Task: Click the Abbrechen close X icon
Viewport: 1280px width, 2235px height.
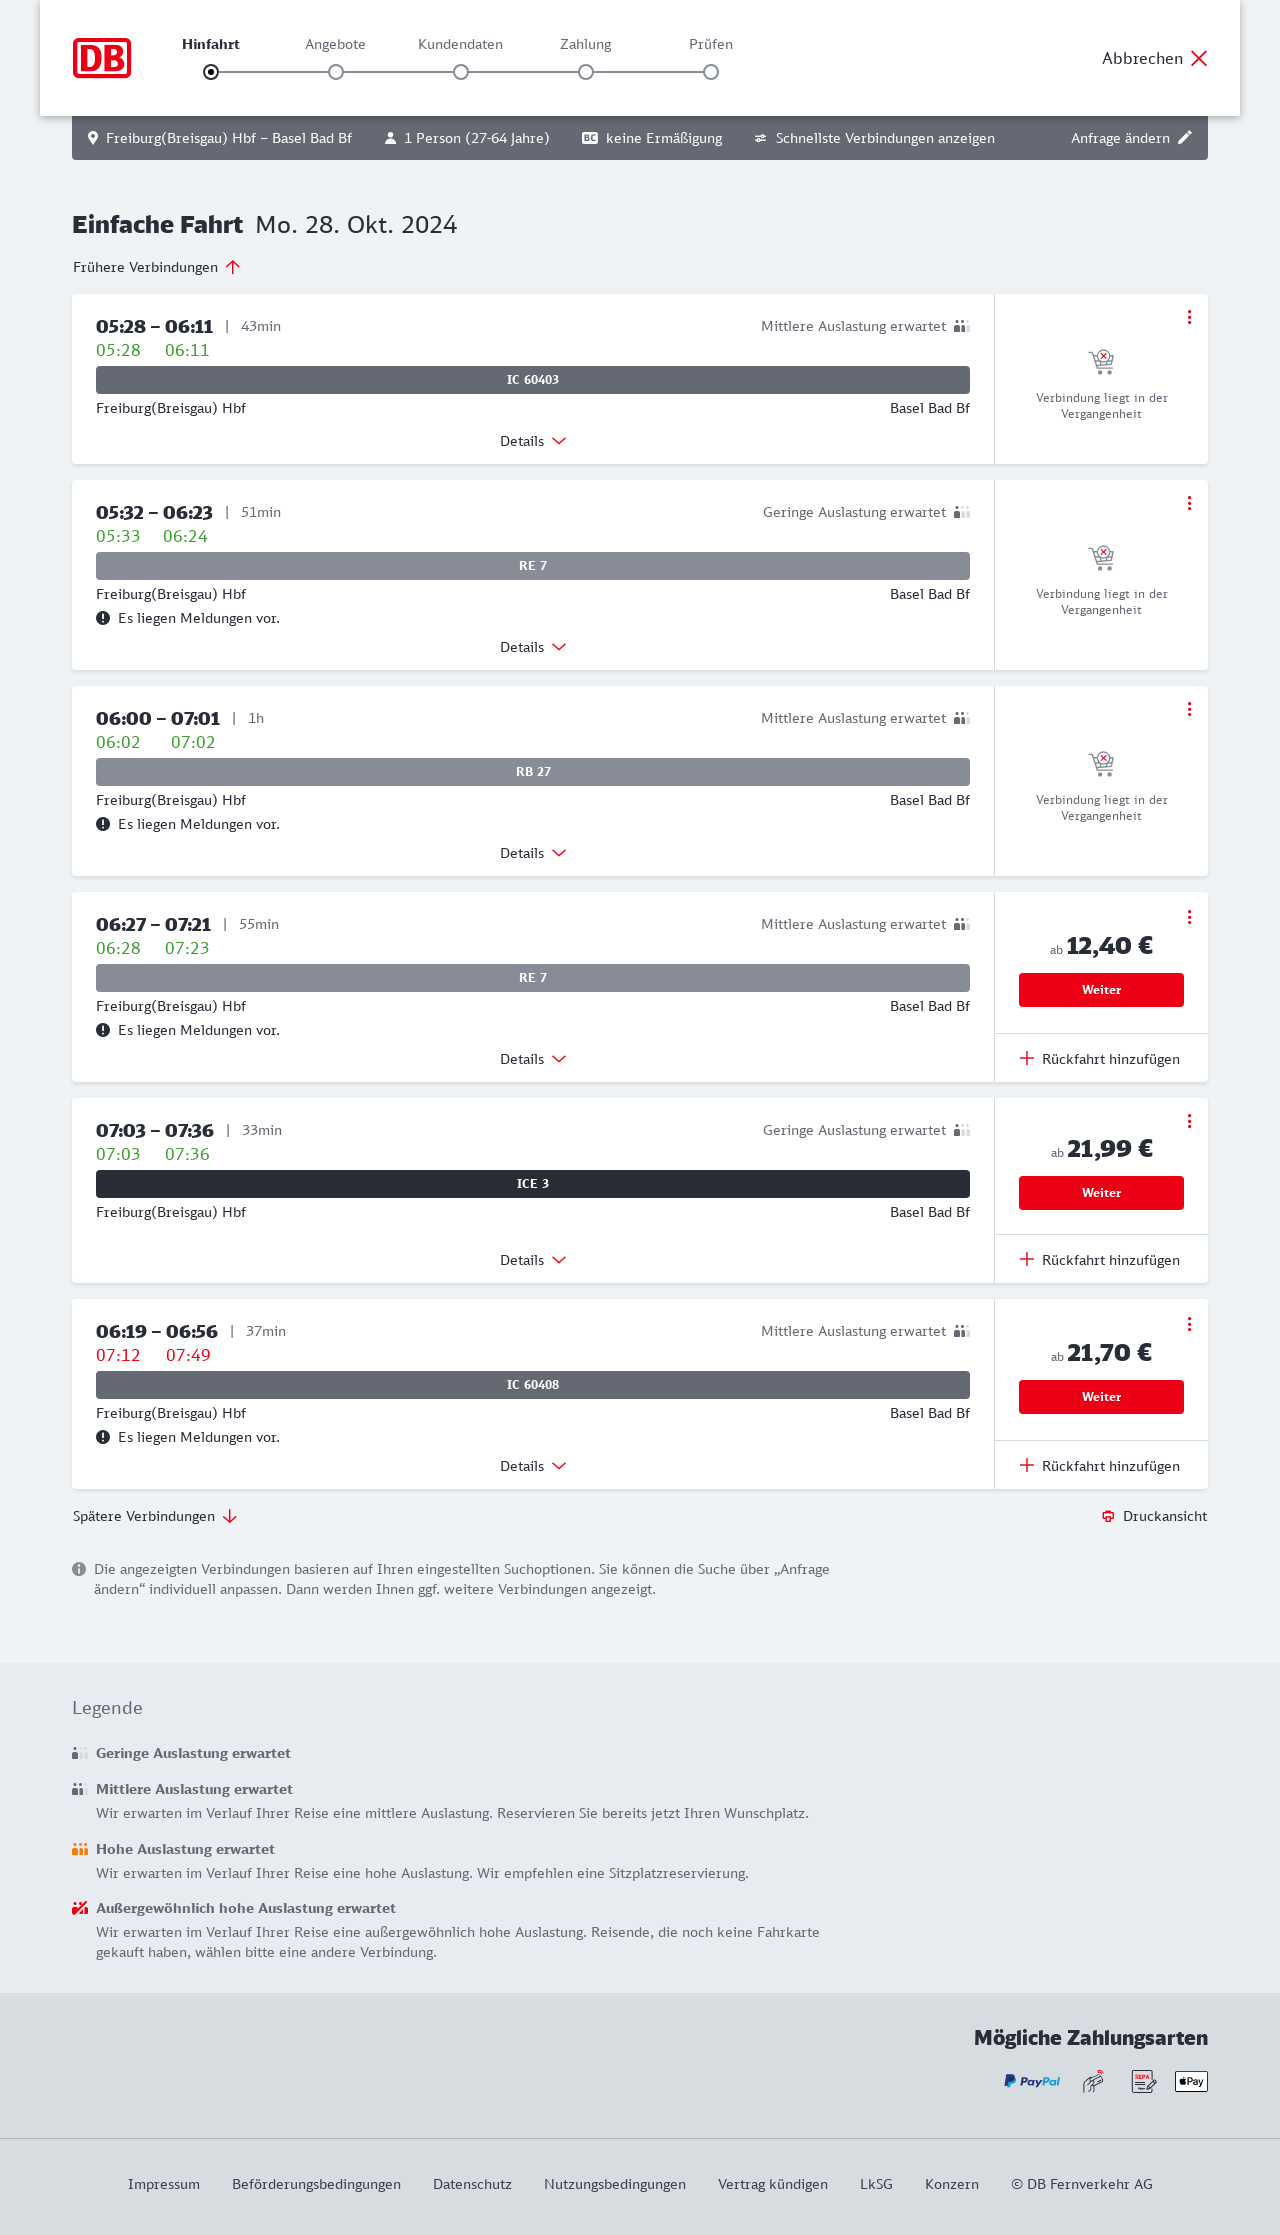Action: (x=1199, y=58)
